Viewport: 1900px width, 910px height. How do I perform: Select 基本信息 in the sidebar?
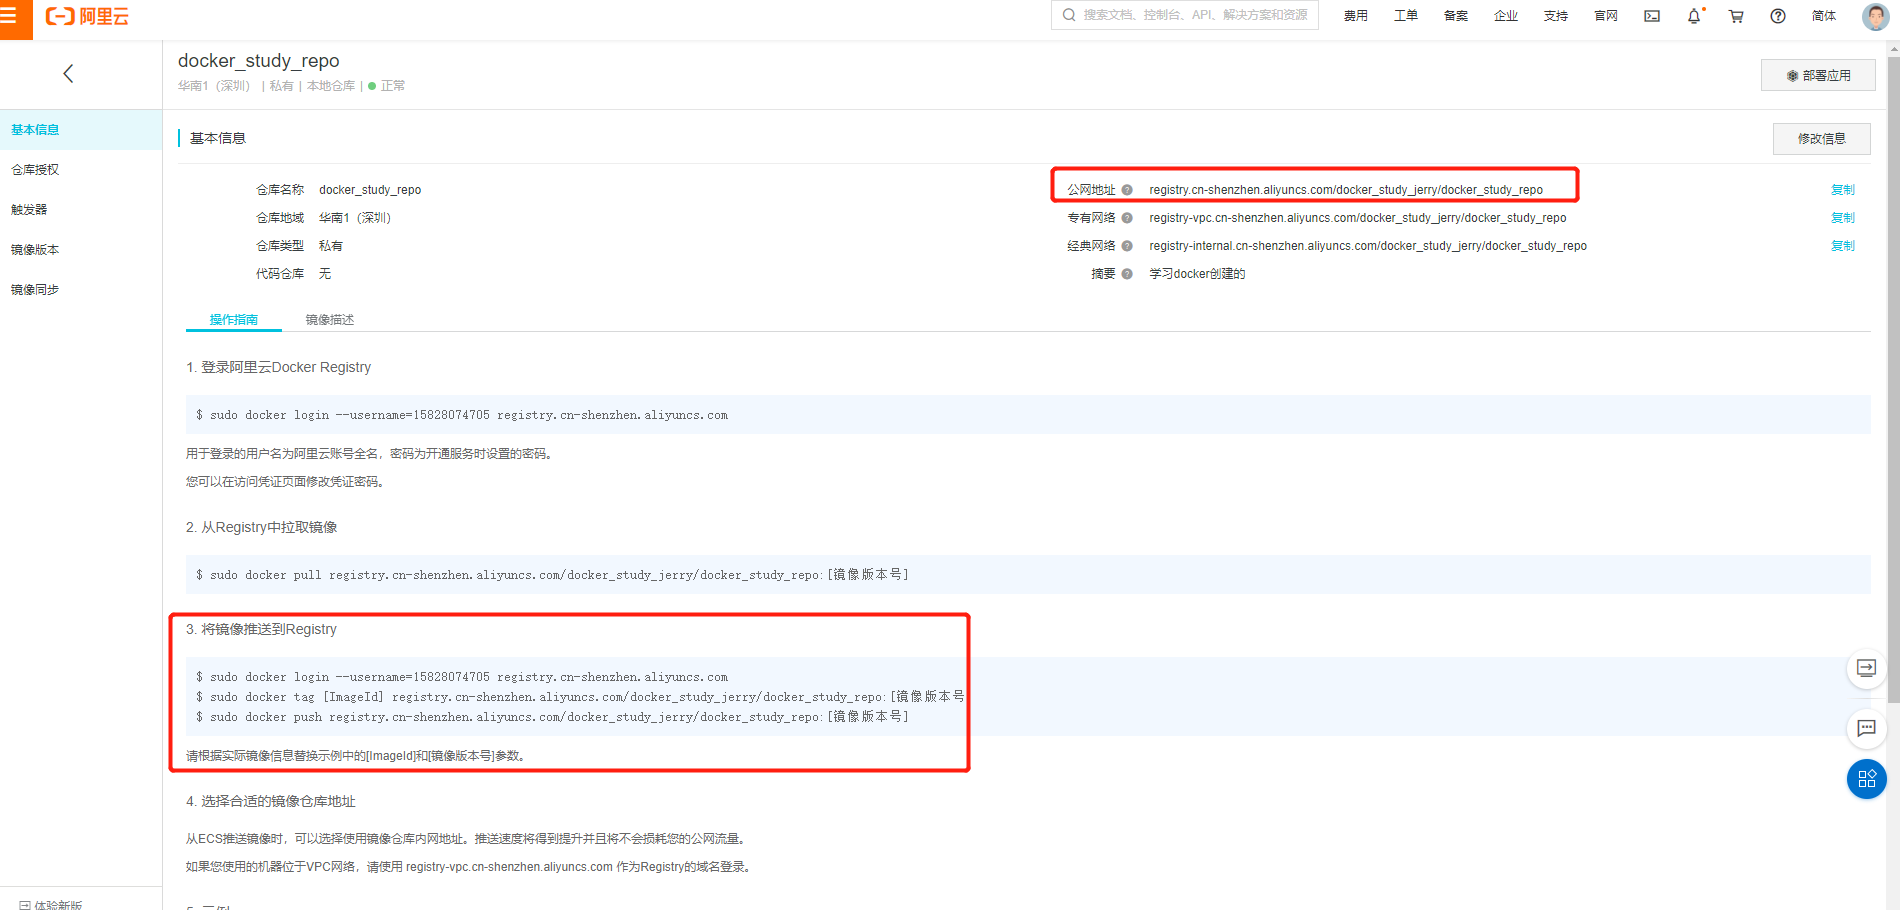(81, 130)
